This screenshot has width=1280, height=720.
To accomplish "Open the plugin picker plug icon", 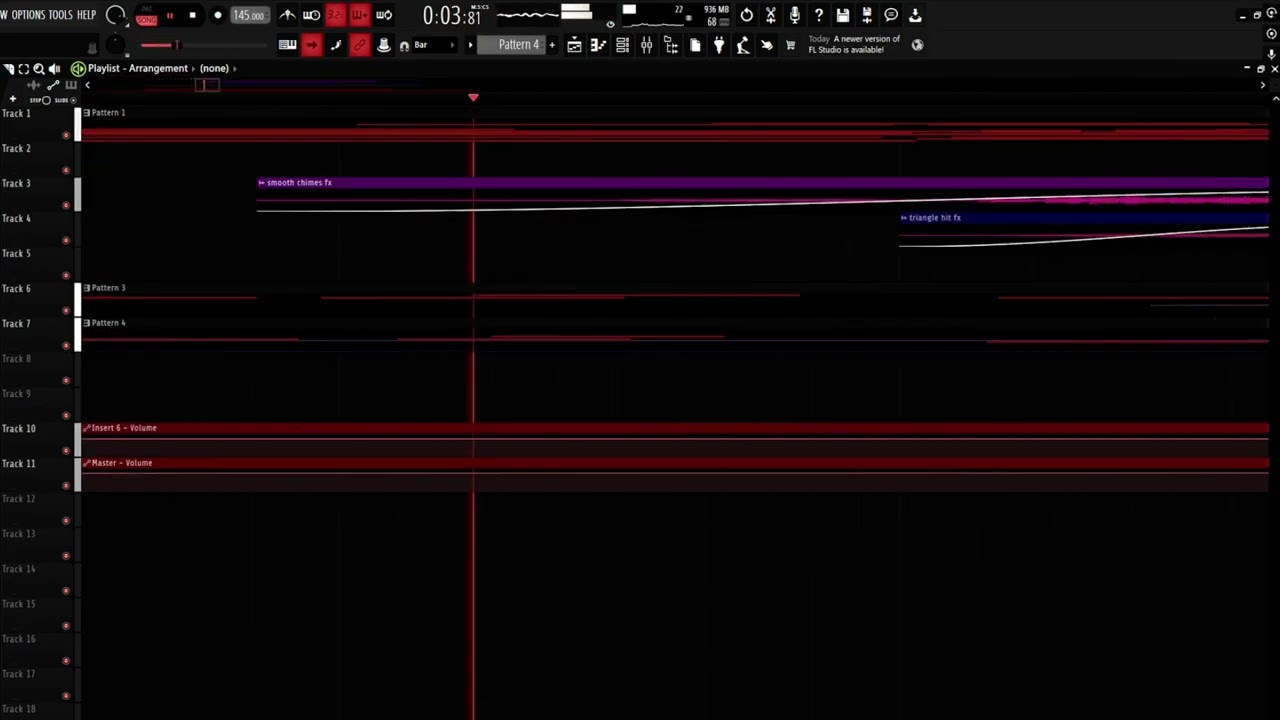I will point(719,45).
